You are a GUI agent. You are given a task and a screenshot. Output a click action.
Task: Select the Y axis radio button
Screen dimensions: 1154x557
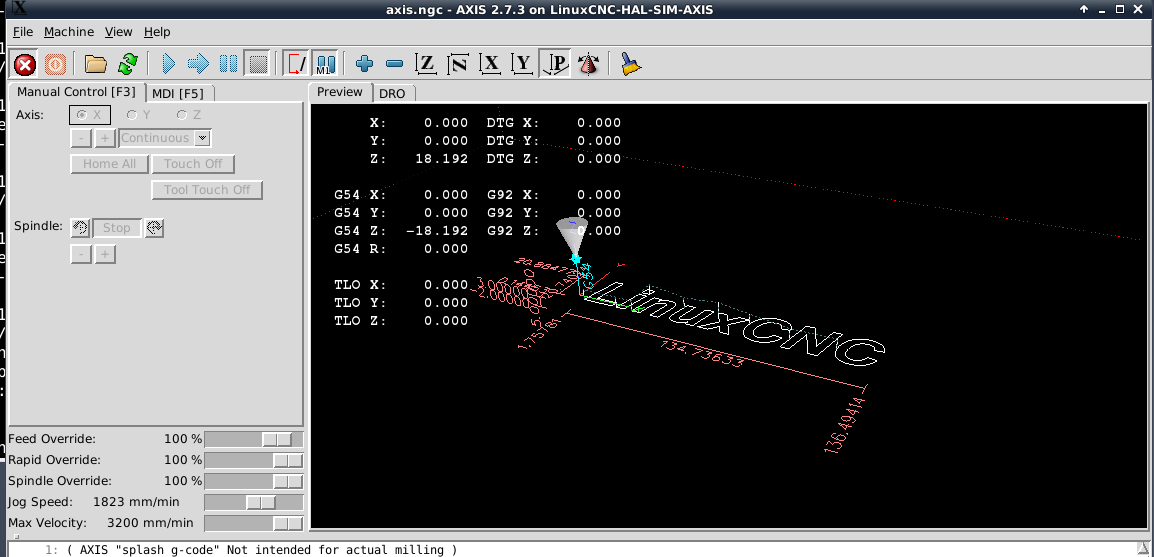click(138, 115)
